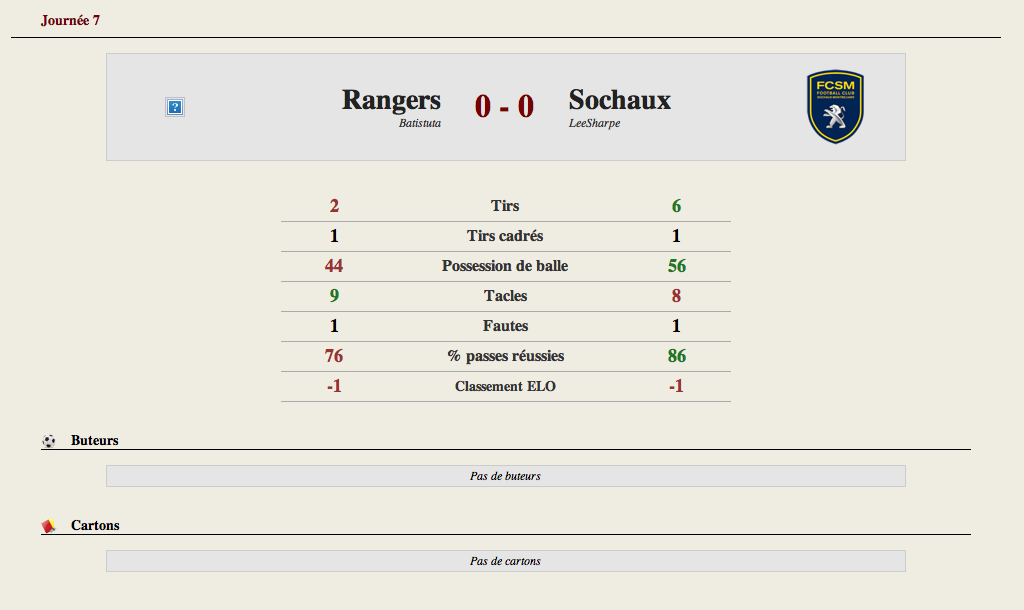Click the Classement ELO label
Viewport: 1024px width, 610px height.
505,387
